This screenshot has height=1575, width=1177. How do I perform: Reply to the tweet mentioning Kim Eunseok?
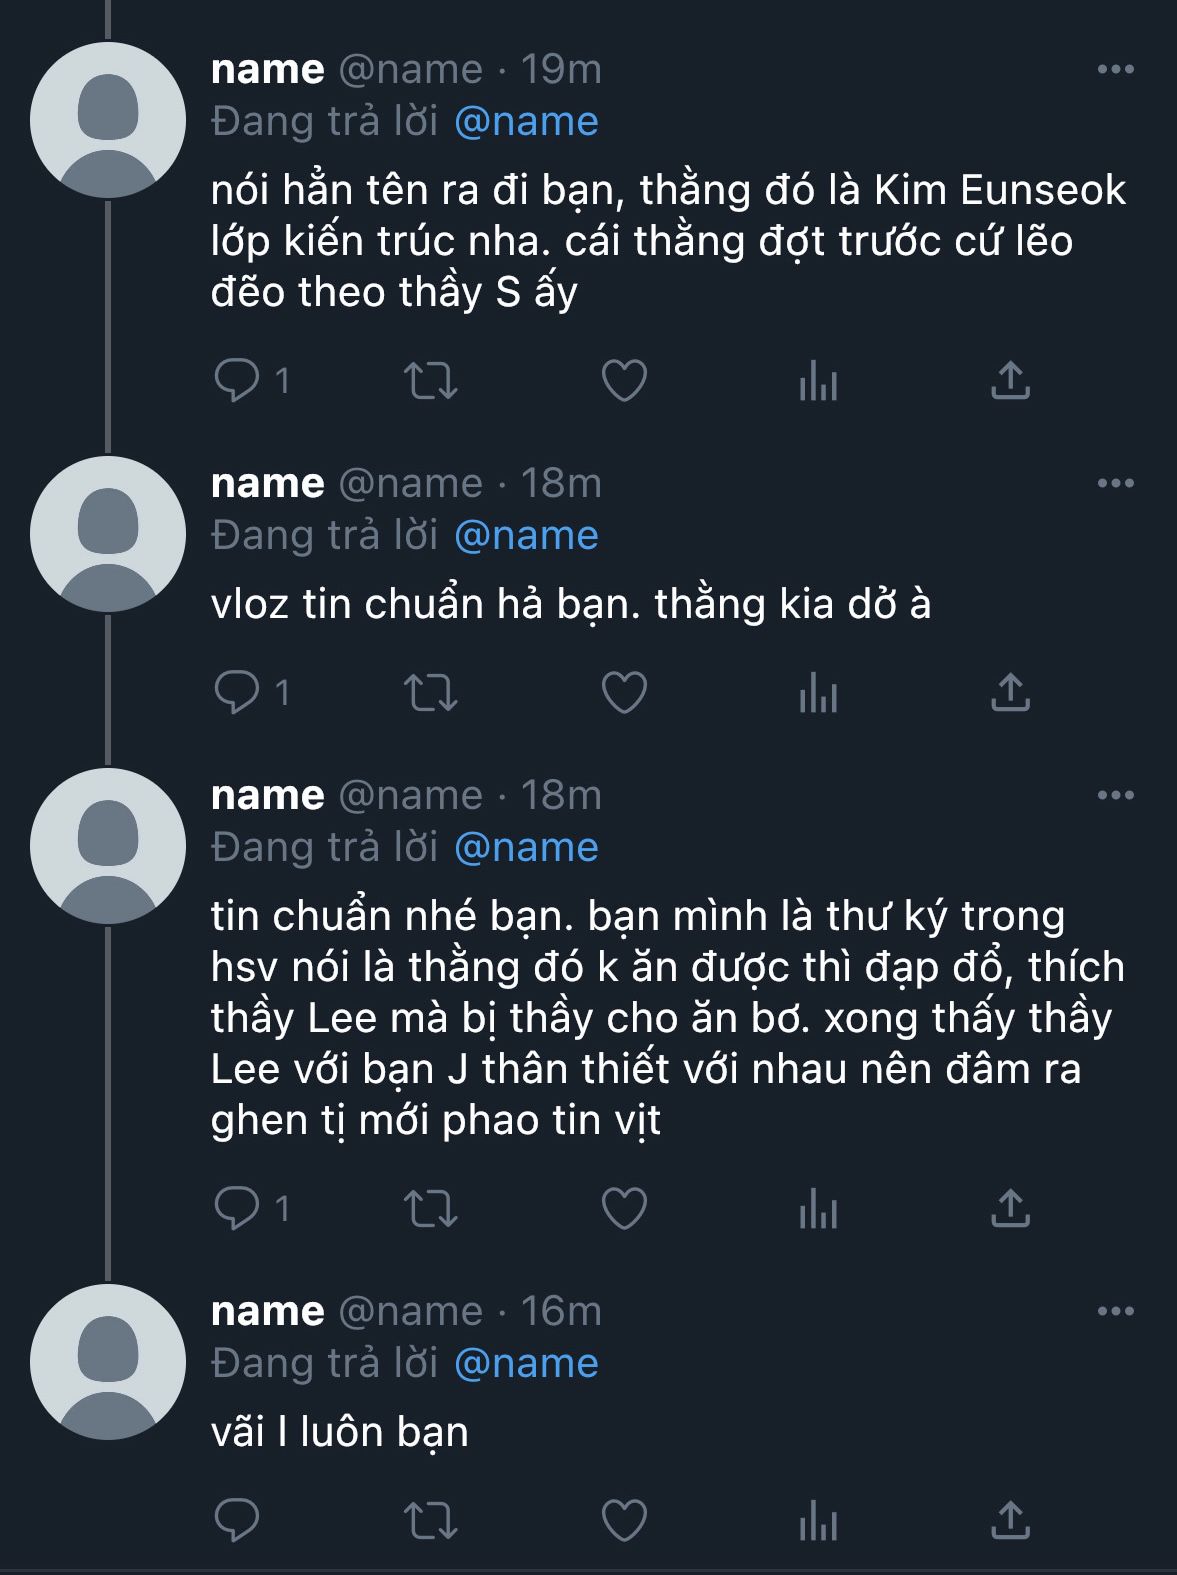coord(238,381)
